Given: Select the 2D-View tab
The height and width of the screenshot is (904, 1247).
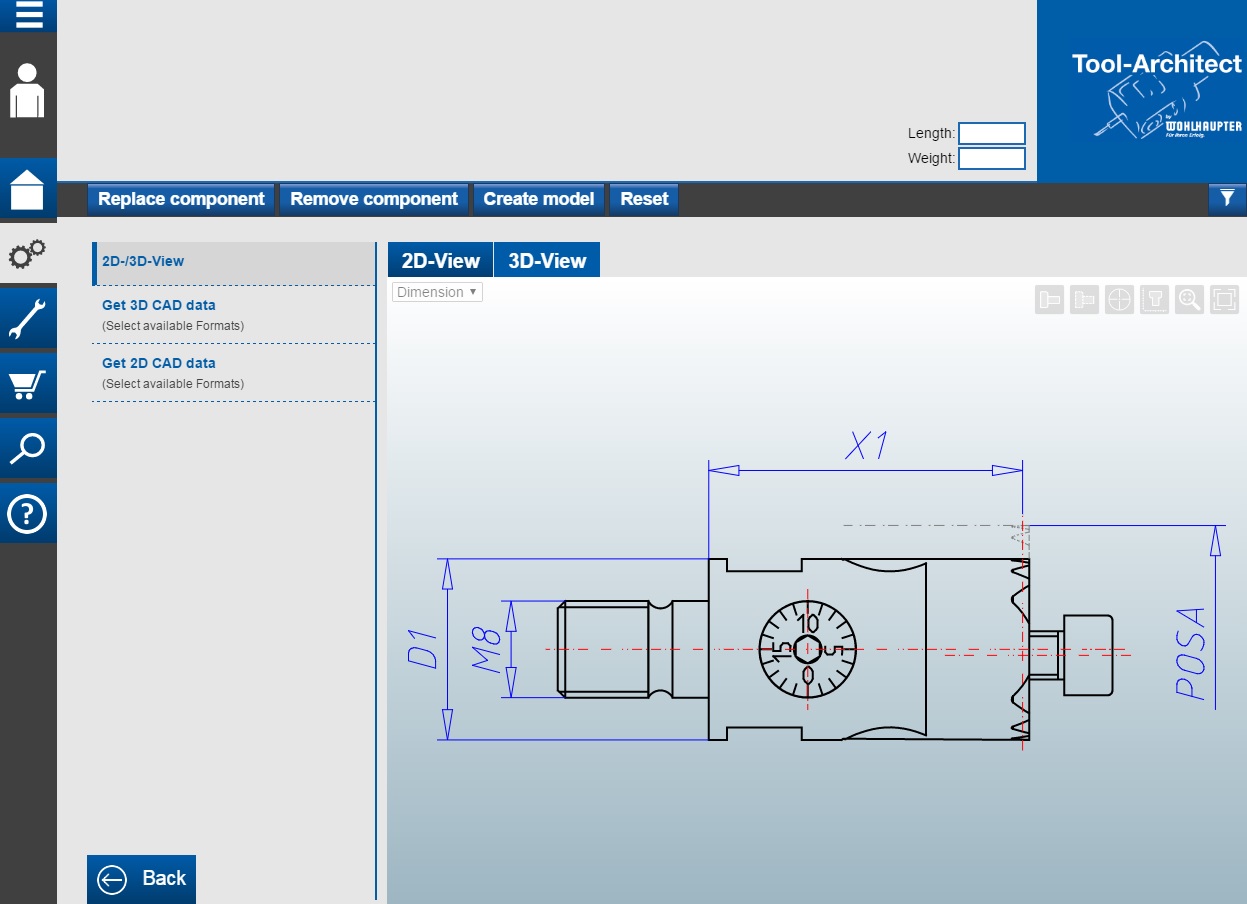Looking at the screenshot, I should tap(441, 261).
